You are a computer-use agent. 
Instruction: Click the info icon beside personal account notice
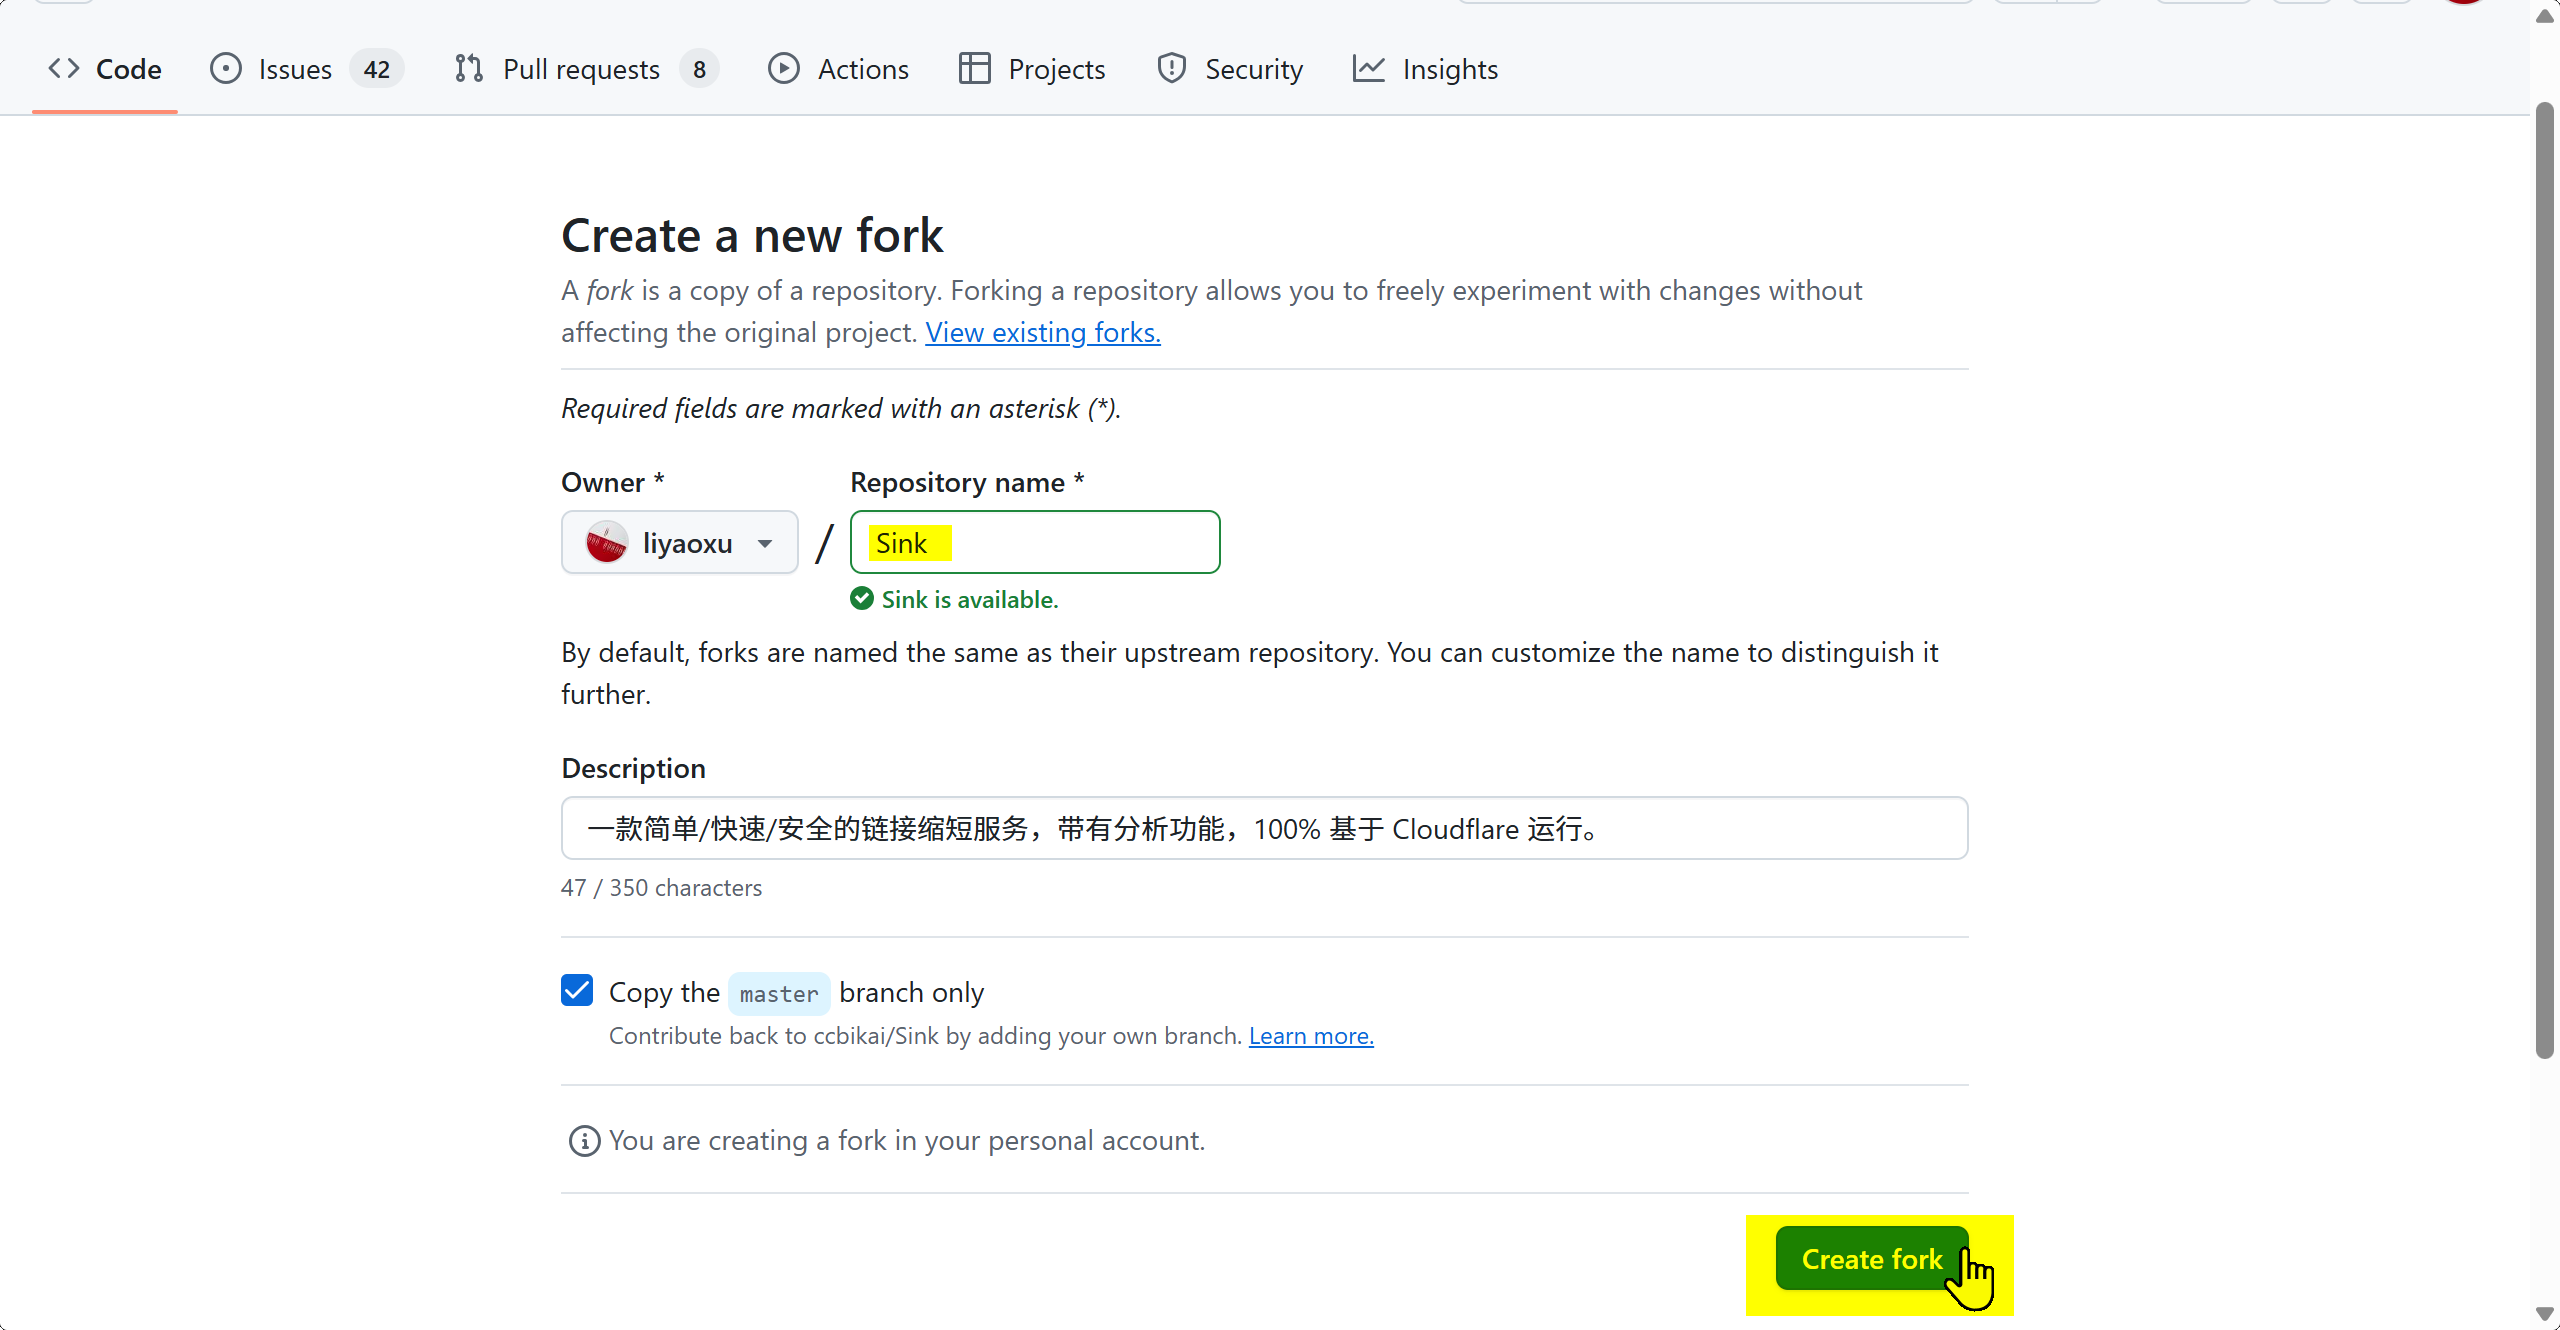click(584, 1141)
